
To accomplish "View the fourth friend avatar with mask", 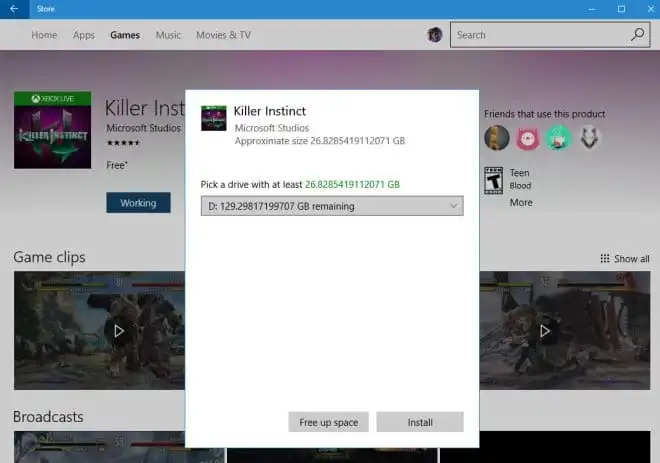I will (589, 138).
